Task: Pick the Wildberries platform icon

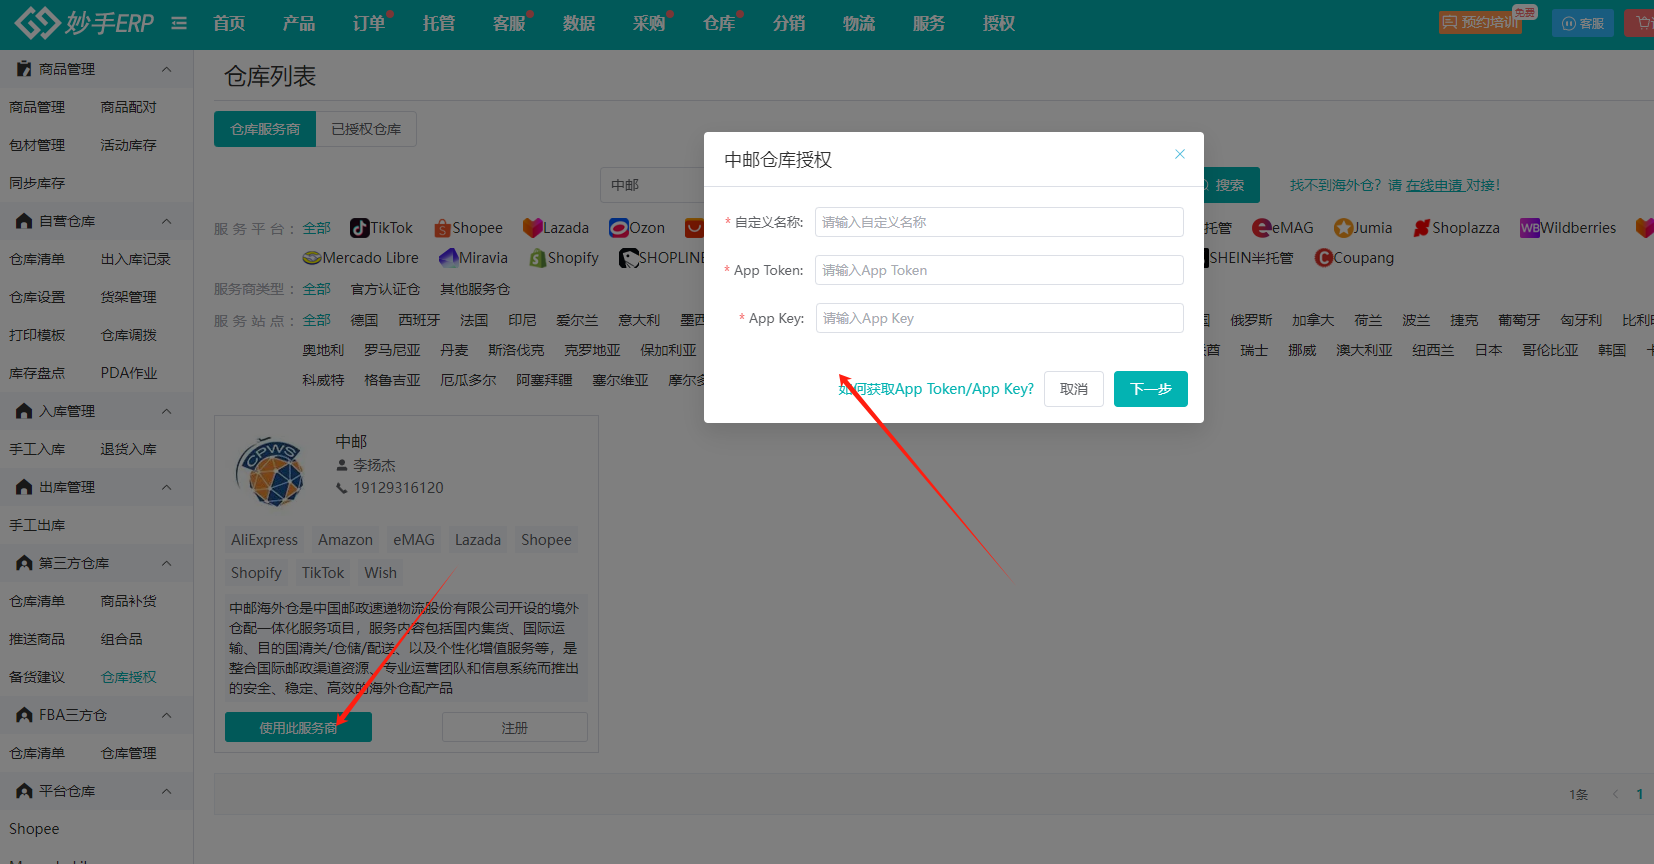Action: click(x=1529, y=228)
